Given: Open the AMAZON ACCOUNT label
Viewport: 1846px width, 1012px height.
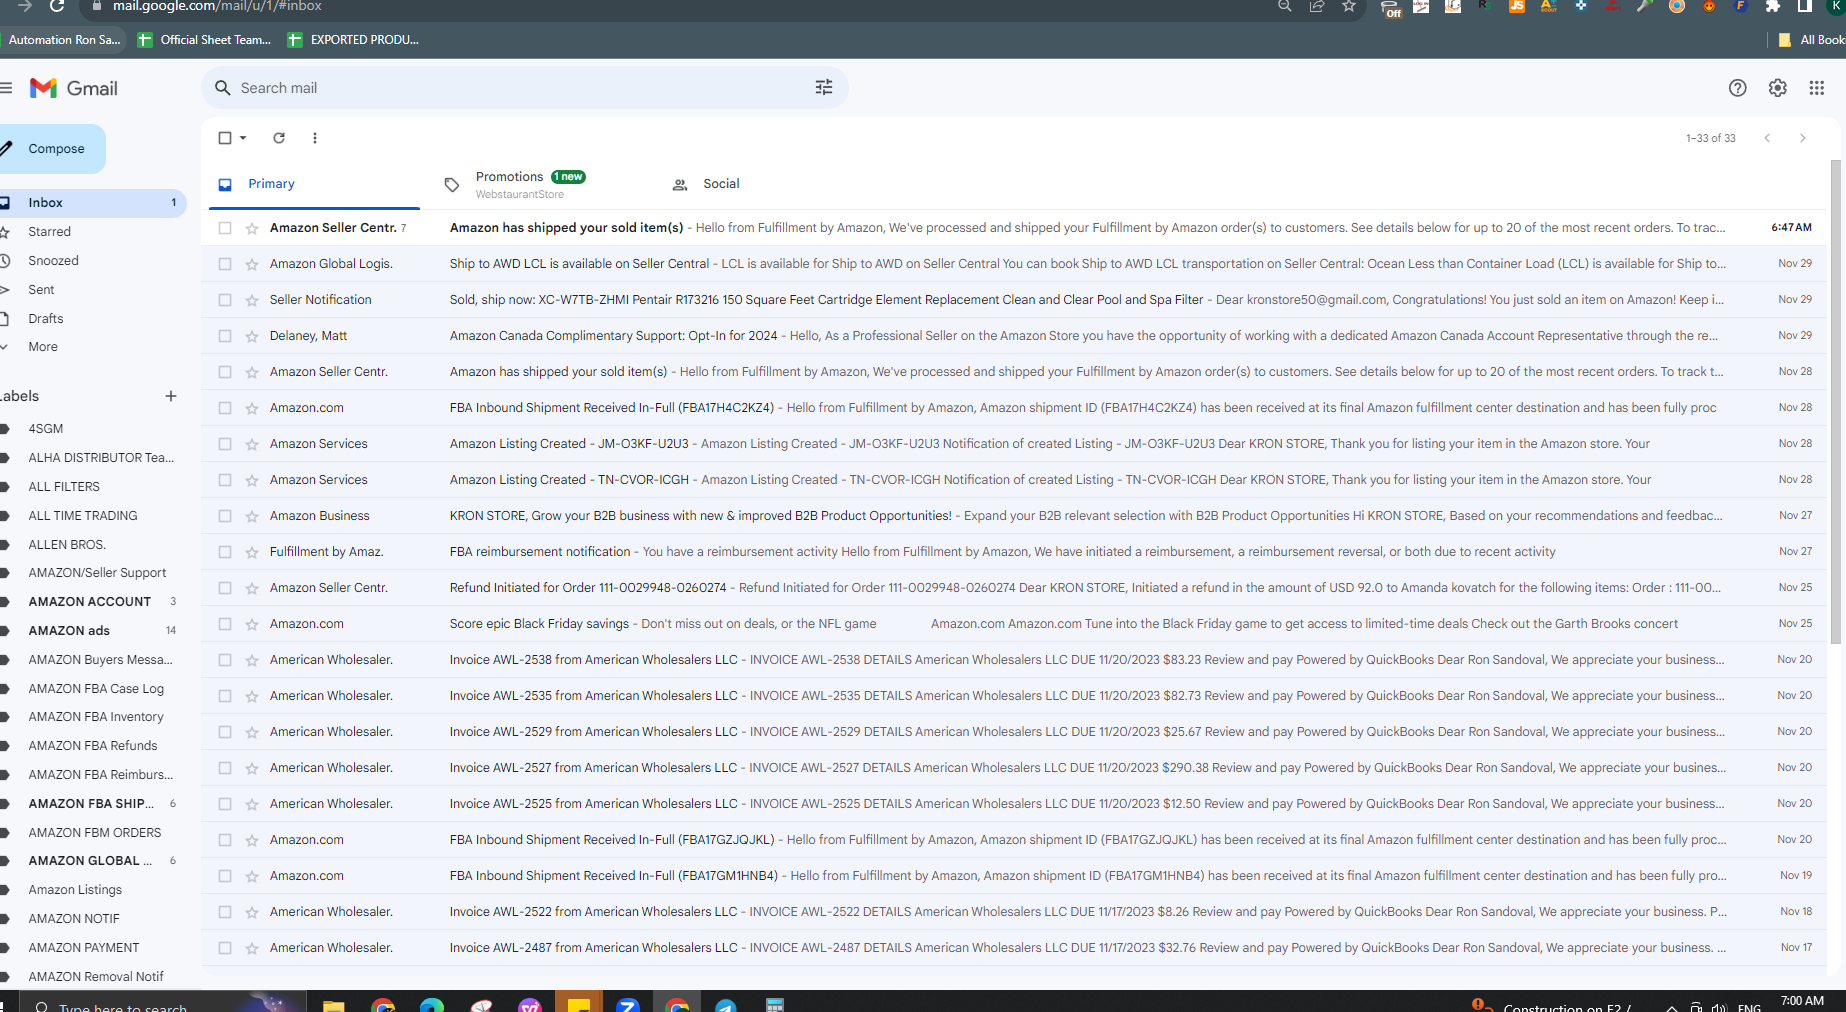Looking at the screenshot, I should click(90, 602).
